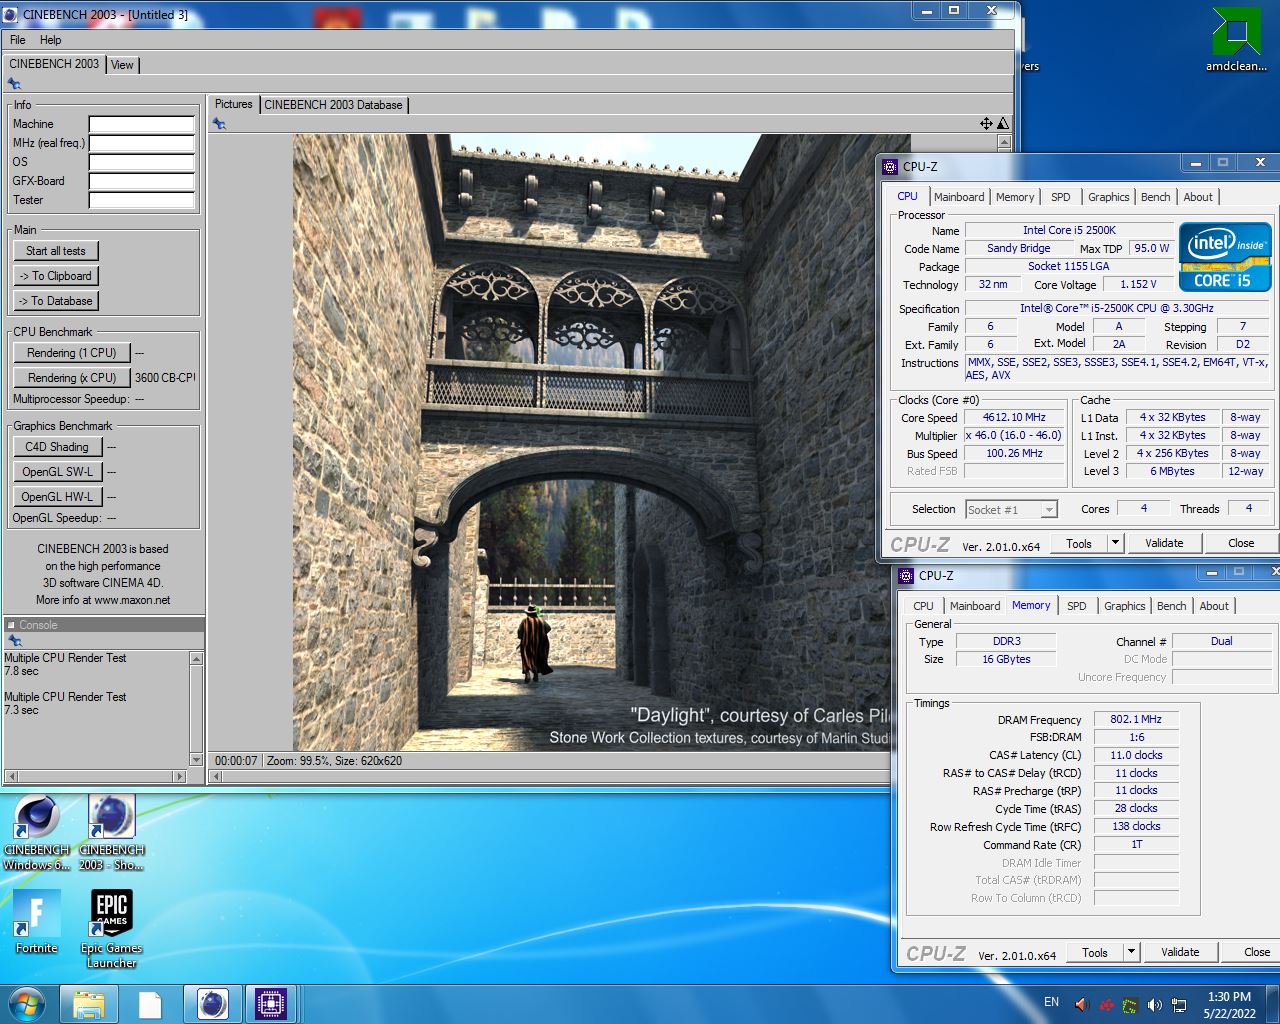Click the network tray icon

click(x=1179, y=1004)
